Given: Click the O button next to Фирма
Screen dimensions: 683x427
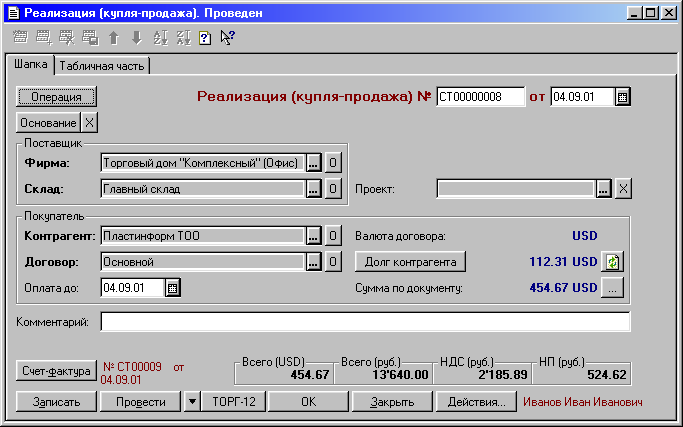Looking at the screenshot, I should coord(333,163).
